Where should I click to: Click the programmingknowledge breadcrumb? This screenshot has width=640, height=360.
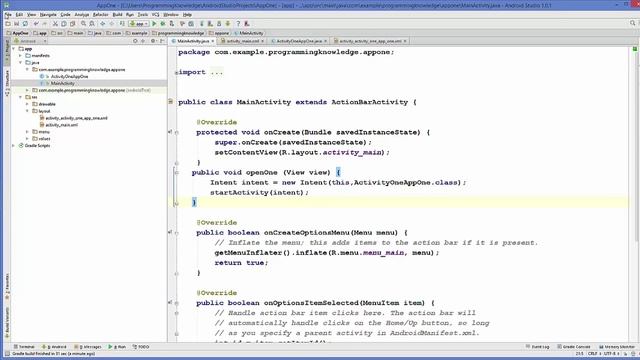click(178, 33)
